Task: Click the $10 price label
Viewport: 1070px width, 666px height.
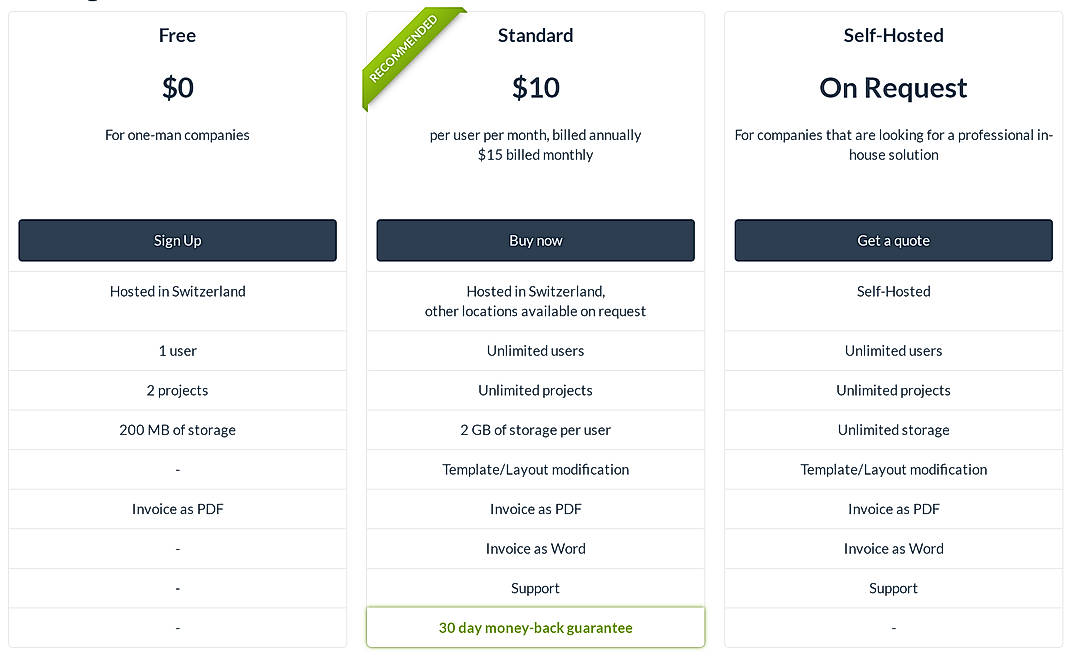Action: pos(535,88)
